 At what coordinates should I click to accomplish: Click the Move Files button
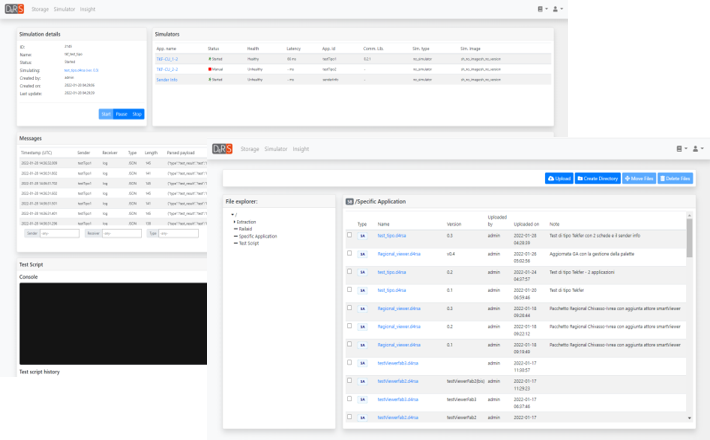point(639,178)
